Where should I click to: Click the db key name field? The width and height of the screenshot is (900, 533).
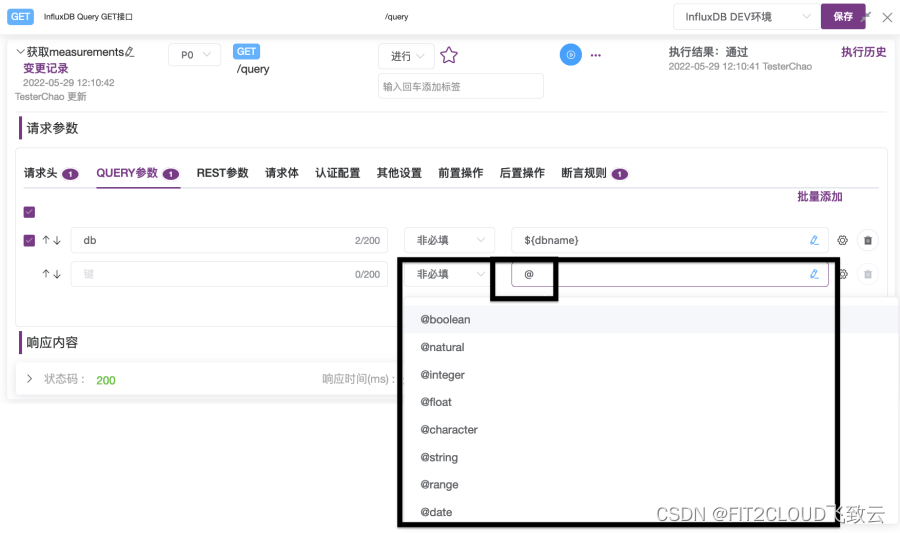pos(229,240)
